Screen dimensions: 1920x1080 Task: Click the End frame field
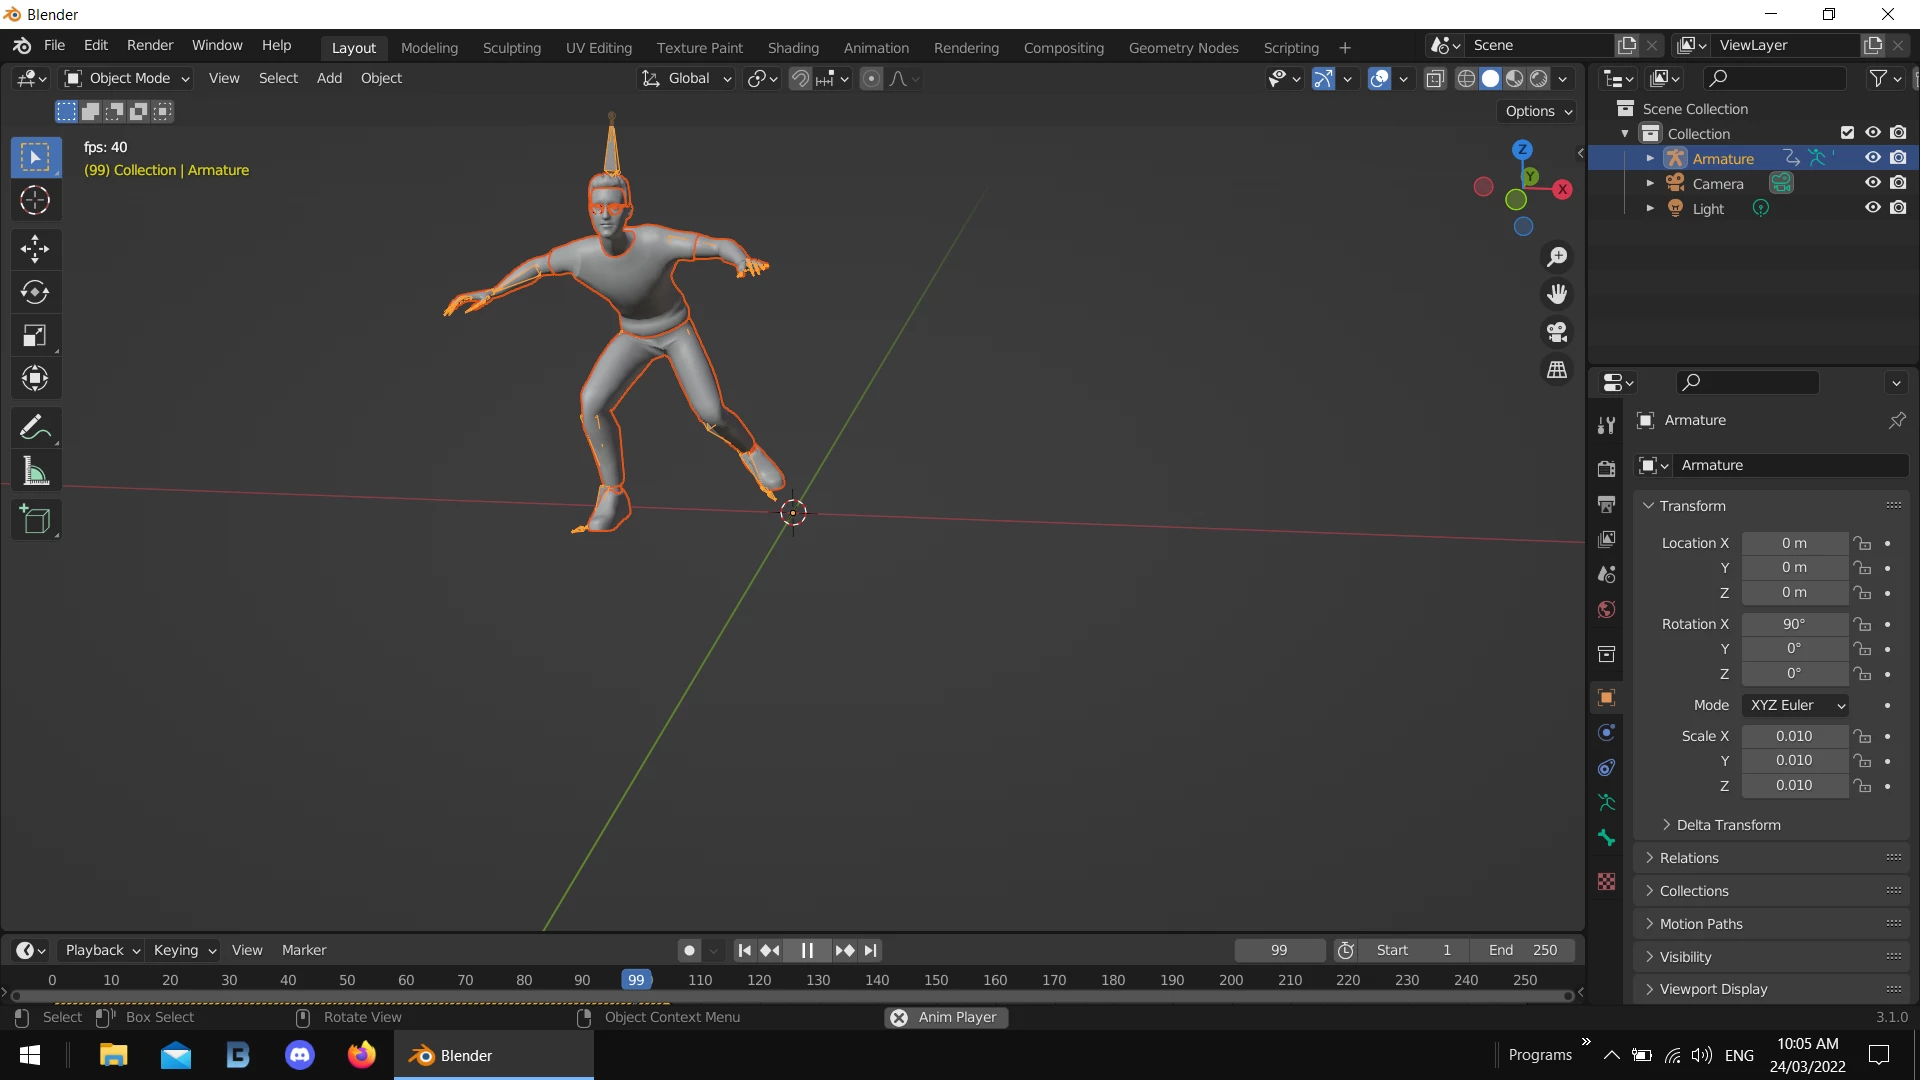click(x=1523, y=950)
